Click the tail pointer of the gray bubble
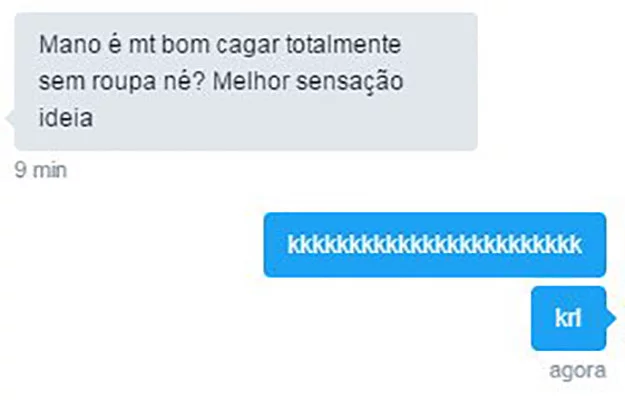 10,118
